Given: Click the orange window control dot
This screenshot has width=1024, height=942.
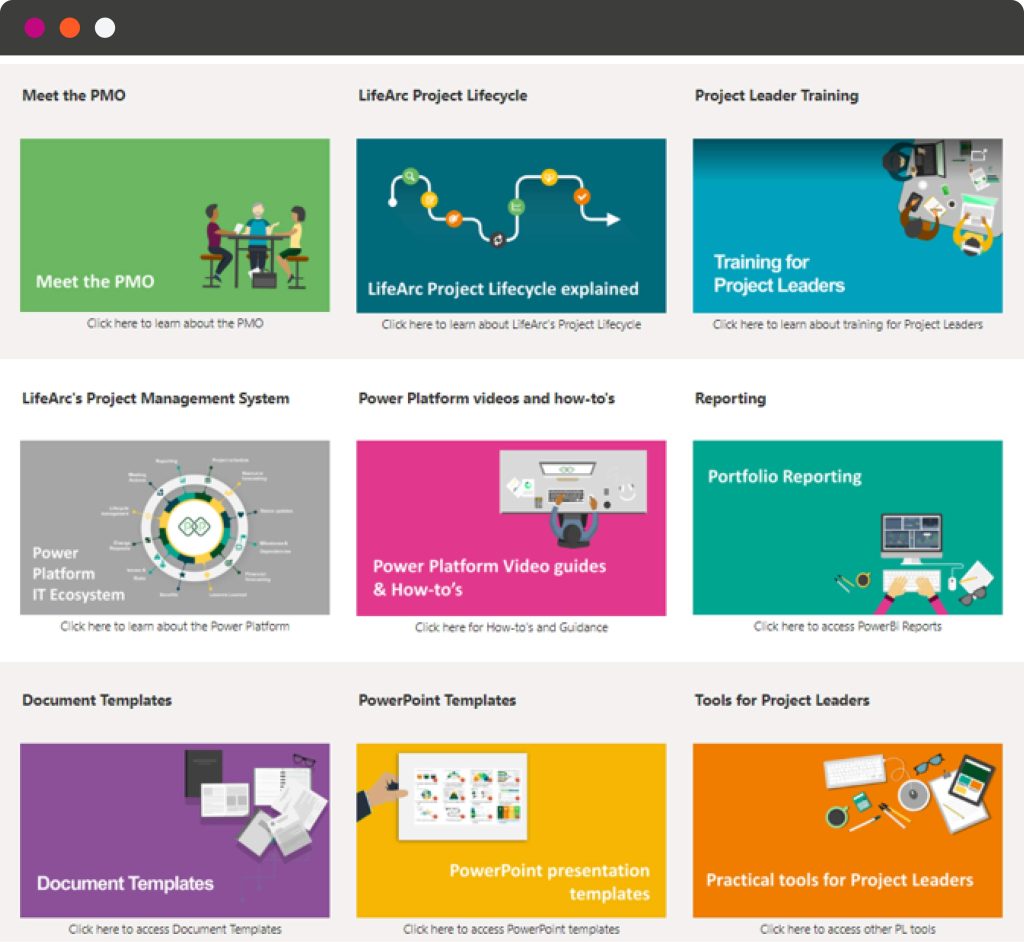Looking at the screenshot, I should coord(70,28).
